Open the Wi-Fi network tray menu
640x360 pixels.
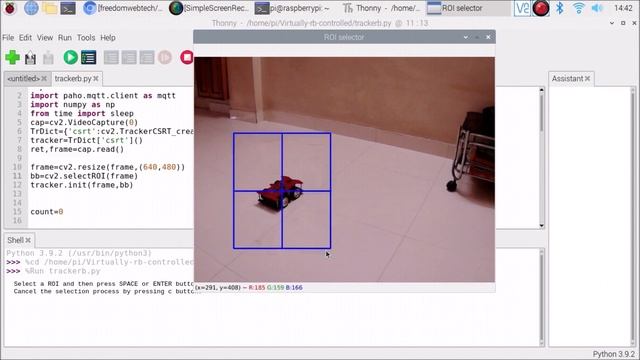click(578, 8)
